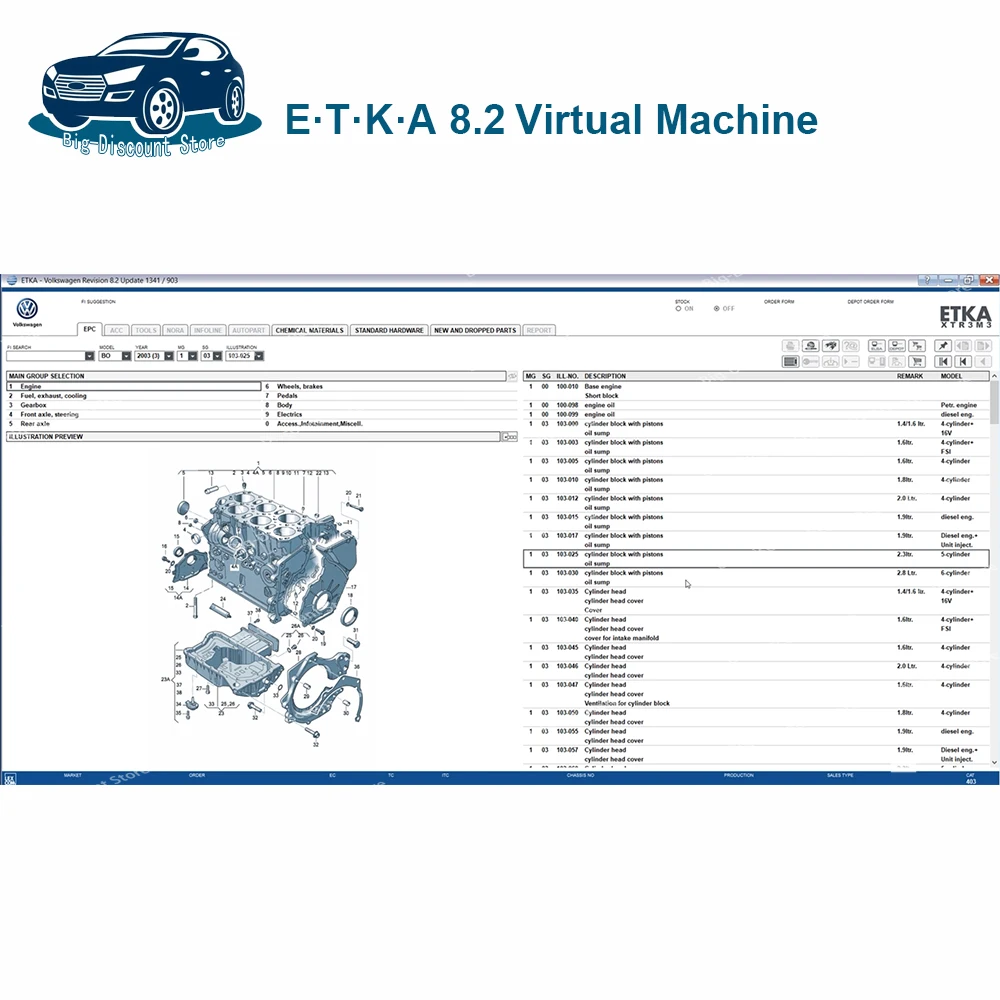This screenshot has width=1000, height=1000.
Task: Click the printer icon in toolbar
Action: [x=790, y=346]
